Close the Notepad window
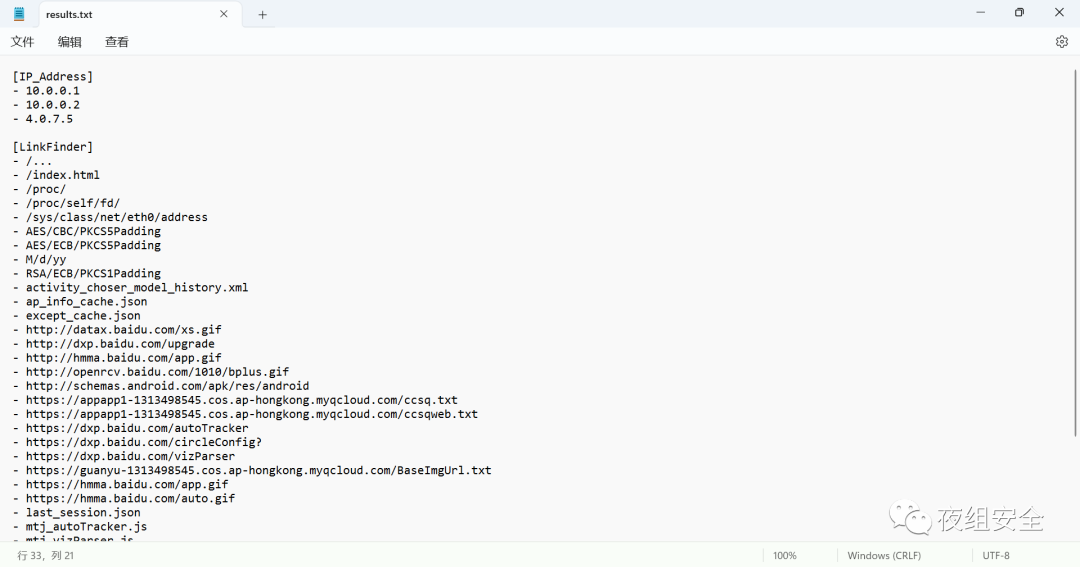Image resolution: width=1080 pixels, height=567 pixels. point(1059,12)
